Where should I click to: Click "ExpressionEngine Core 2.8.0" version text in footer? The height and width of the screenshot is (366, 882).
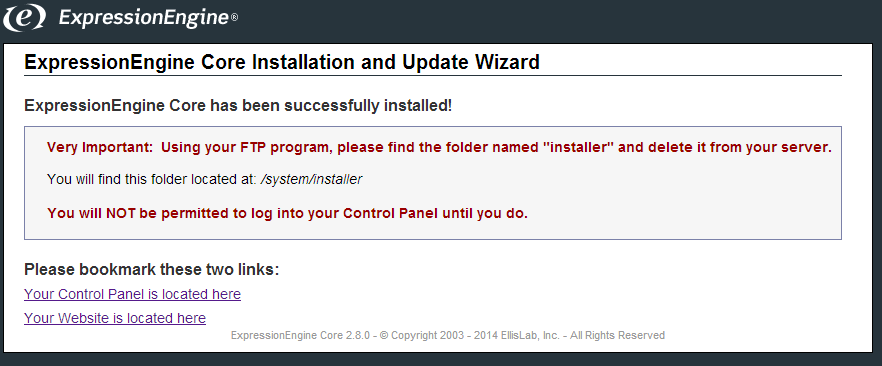(300, 336)
